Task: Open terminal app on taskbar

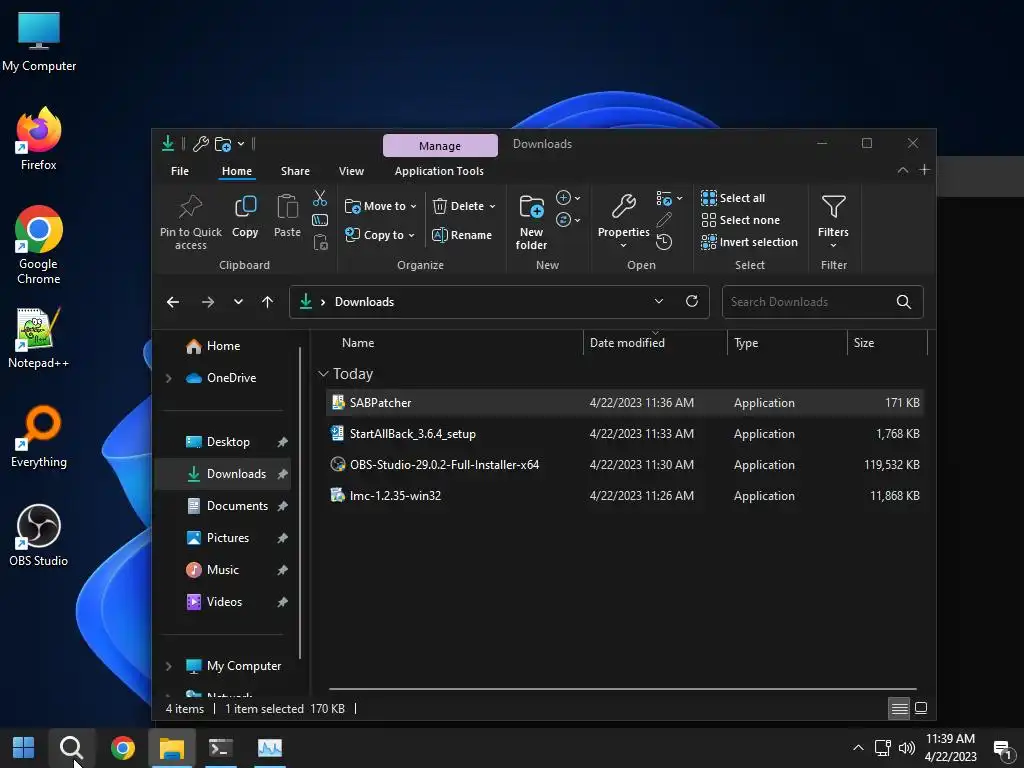Action: click(x=221, y=748)
